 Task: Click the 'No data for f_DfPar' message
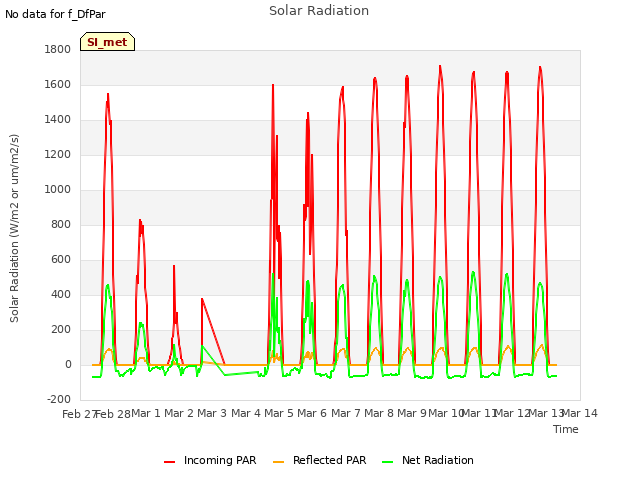pos(55,14)
